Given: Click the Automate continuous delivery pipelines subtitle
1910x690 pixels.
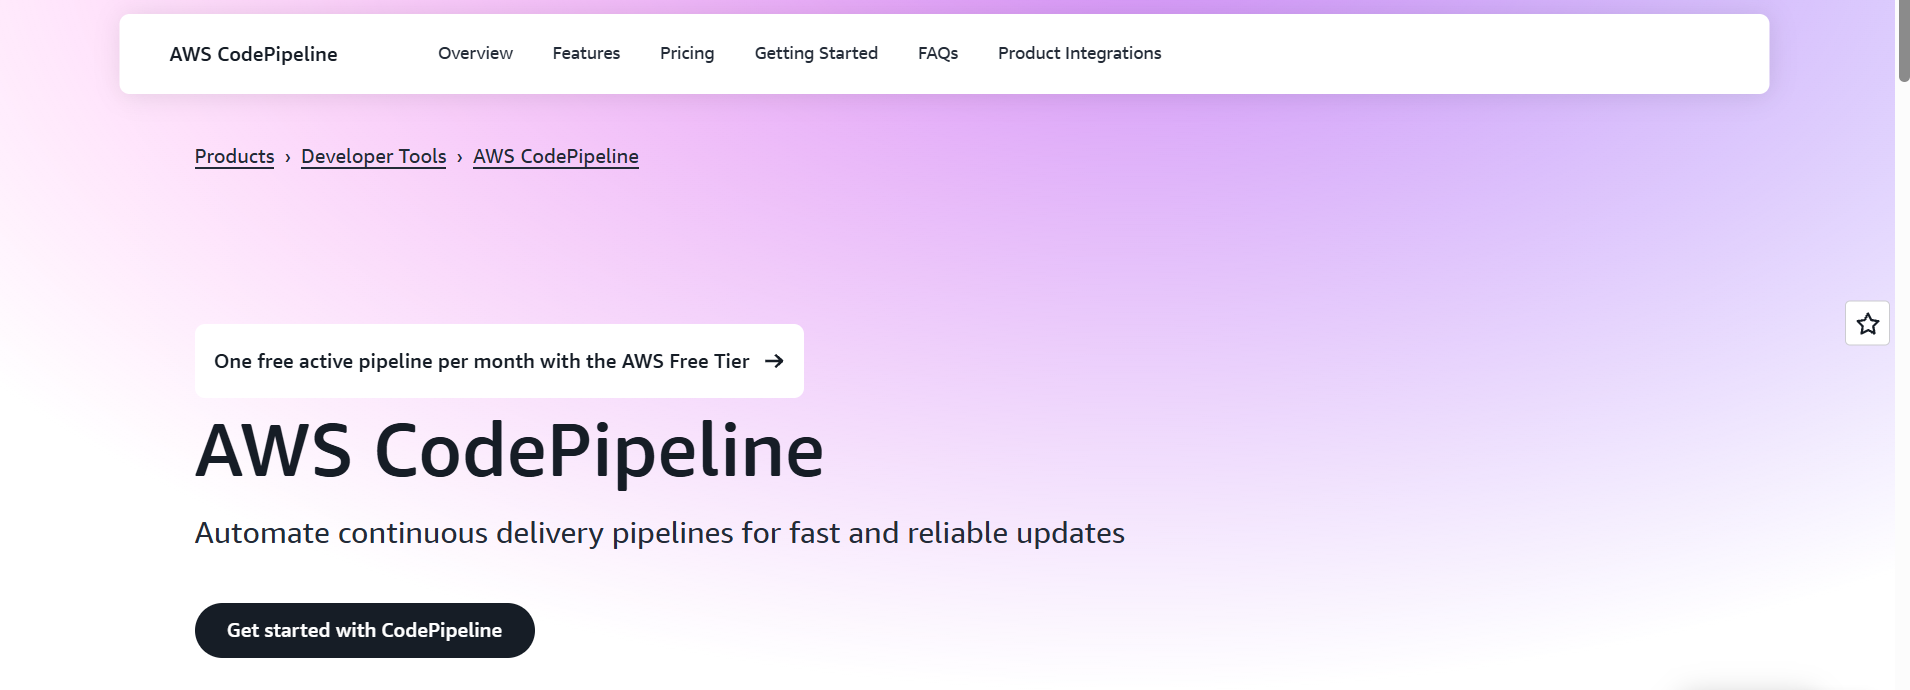Looking at the screenshot, I should (659, 533).
